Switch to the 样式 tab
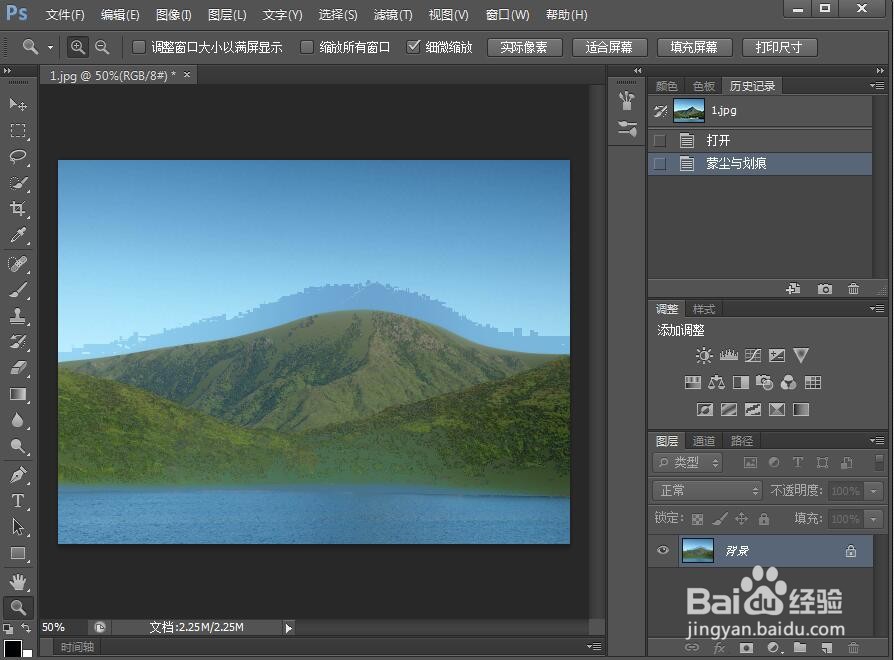Viewport: 894px width, 660px height. click(704, 309)
